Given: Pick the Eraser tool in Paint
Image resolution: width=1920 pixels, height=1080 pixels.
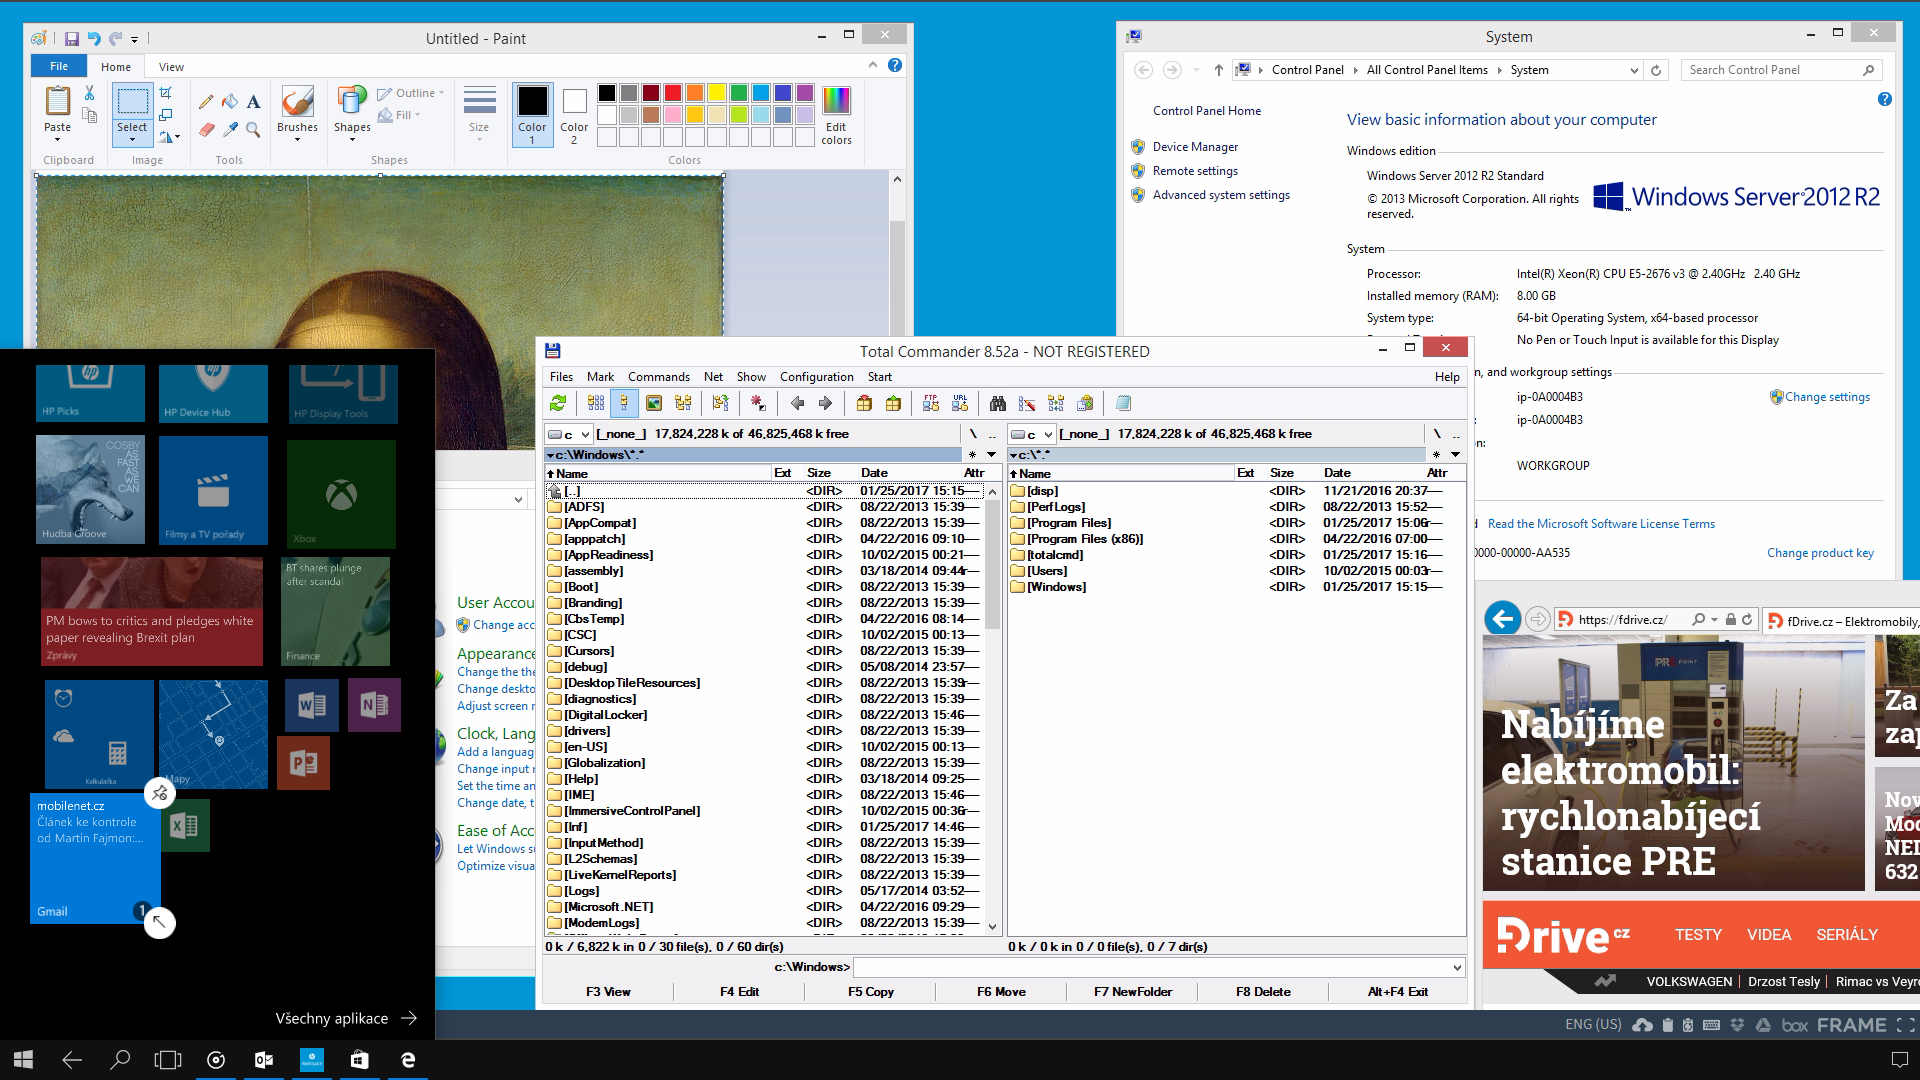Looking at the screenshot, I should click(x=206, y=129).
